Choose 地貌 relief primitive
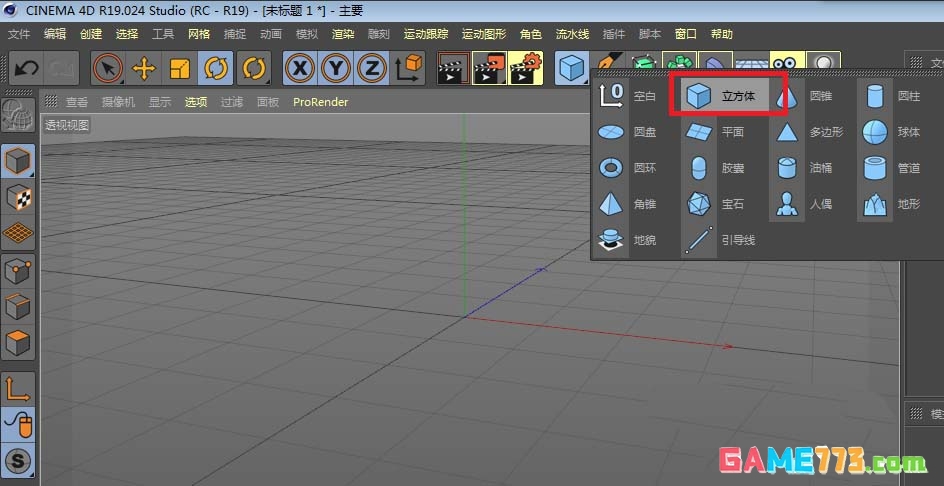The height and width of the screenshot is (486, 944). point(627,240)
